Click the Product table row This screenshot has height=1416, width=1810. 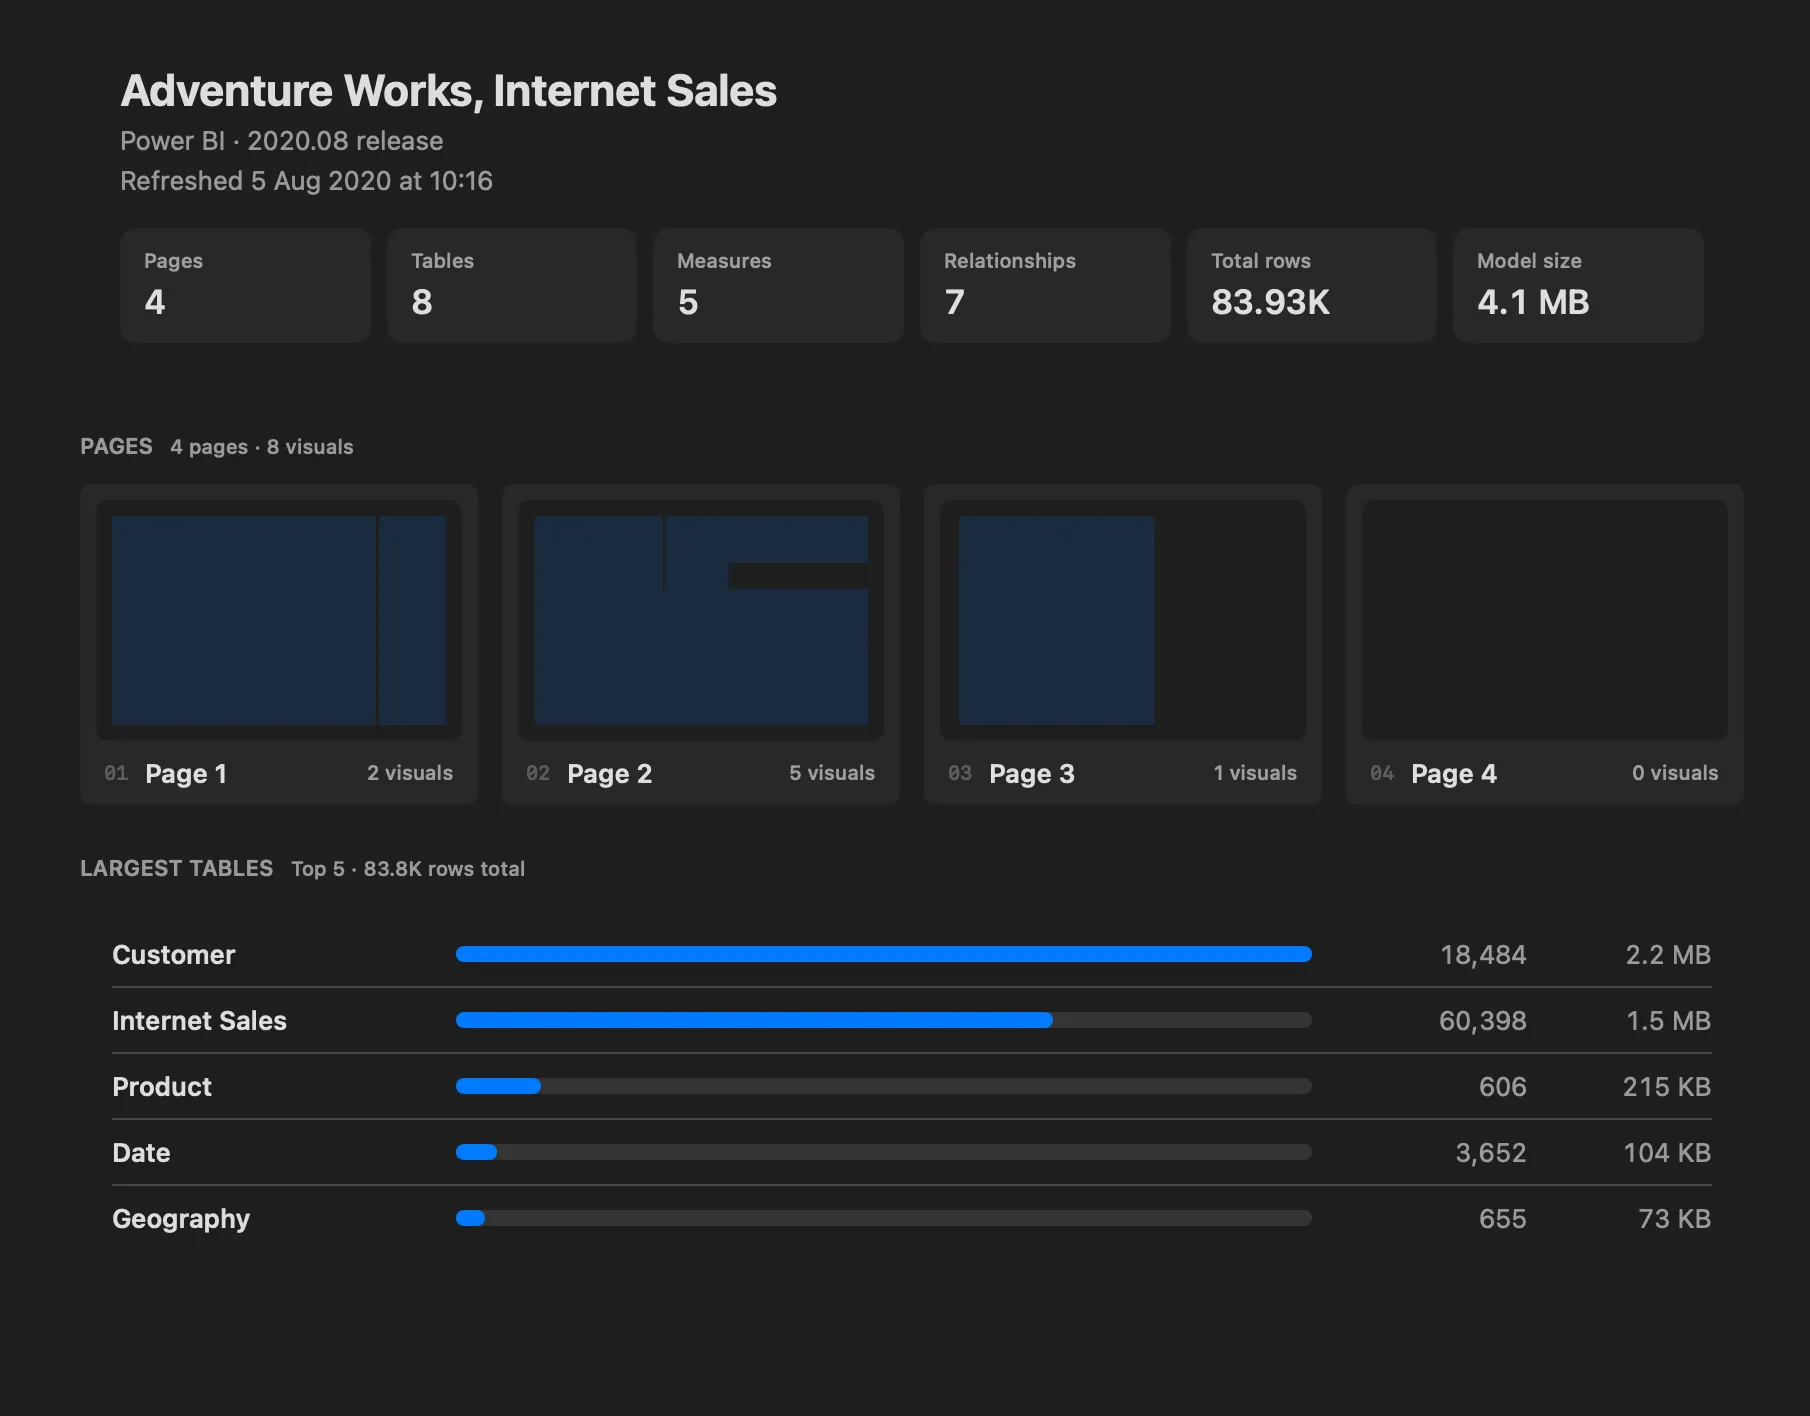[912, 1086]
